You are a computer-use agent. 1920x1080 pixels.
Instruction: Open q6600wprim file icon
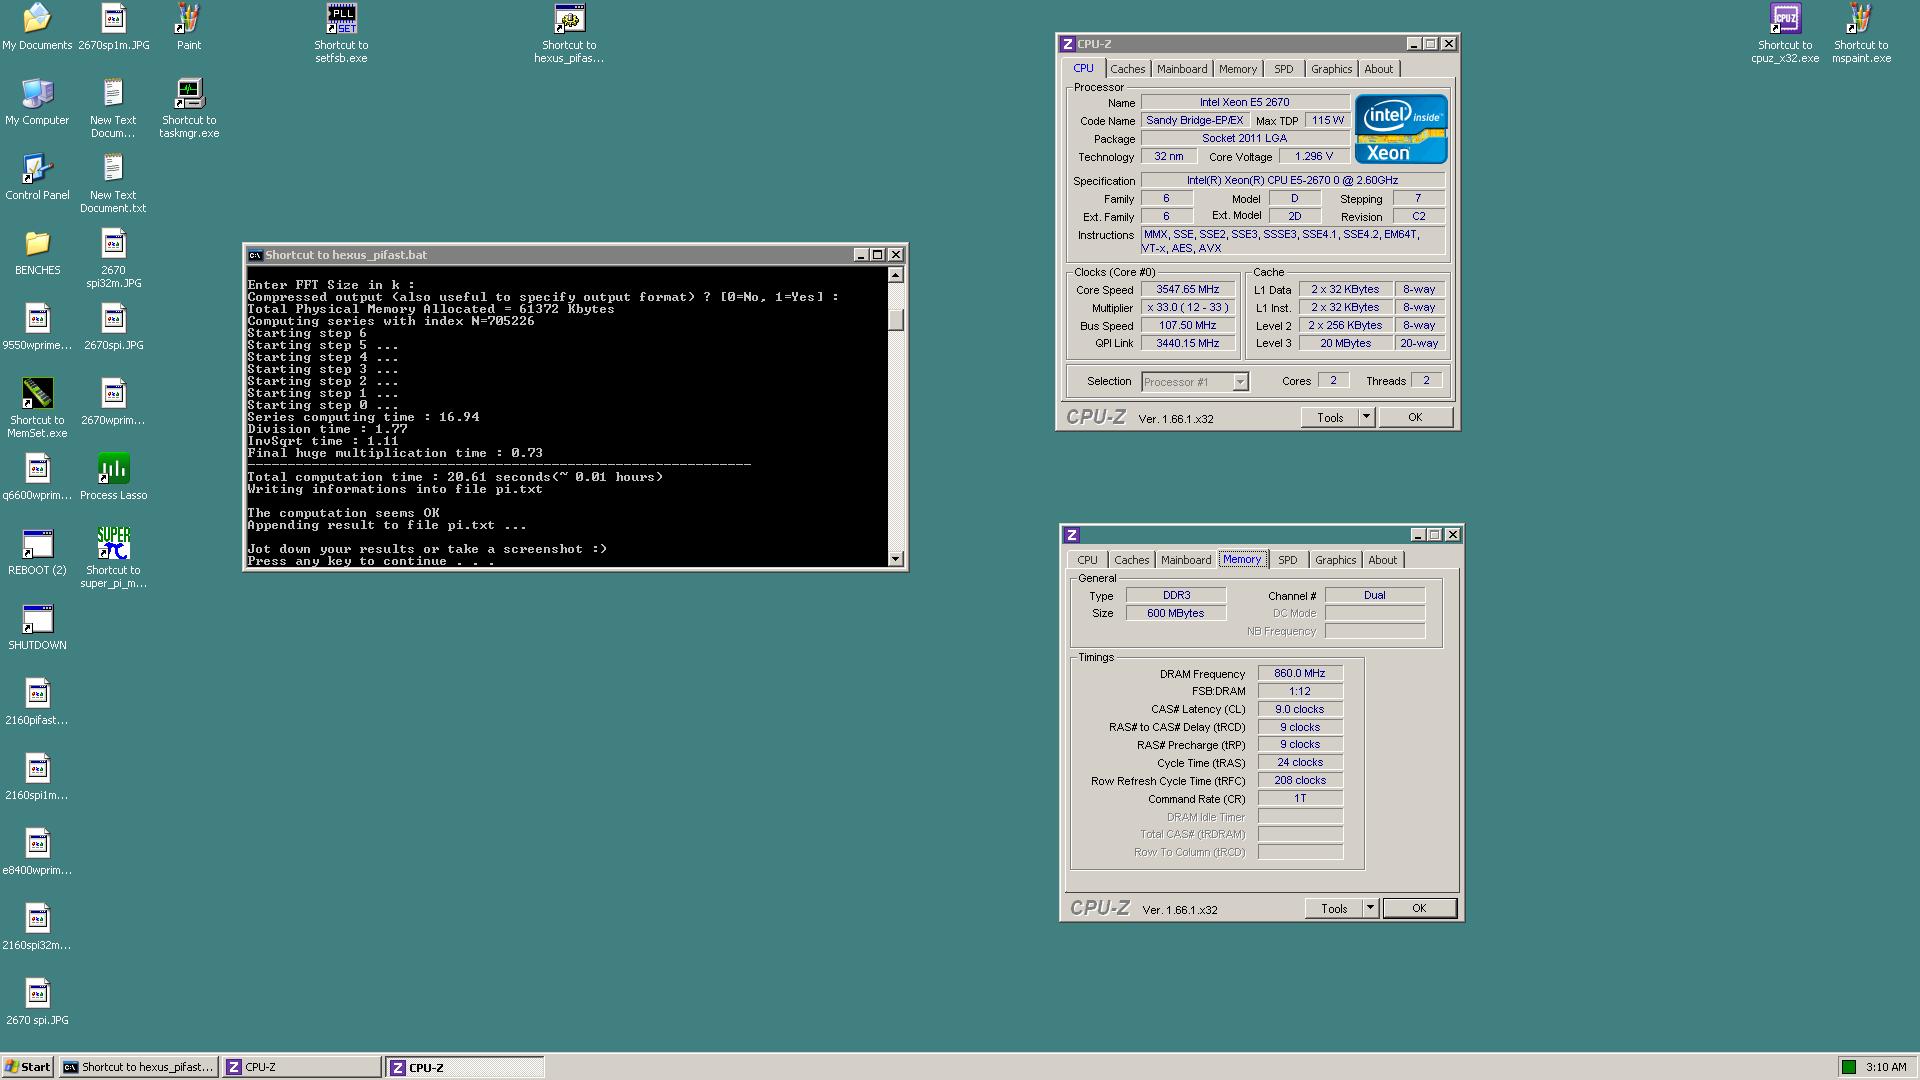tap(37, 477)
